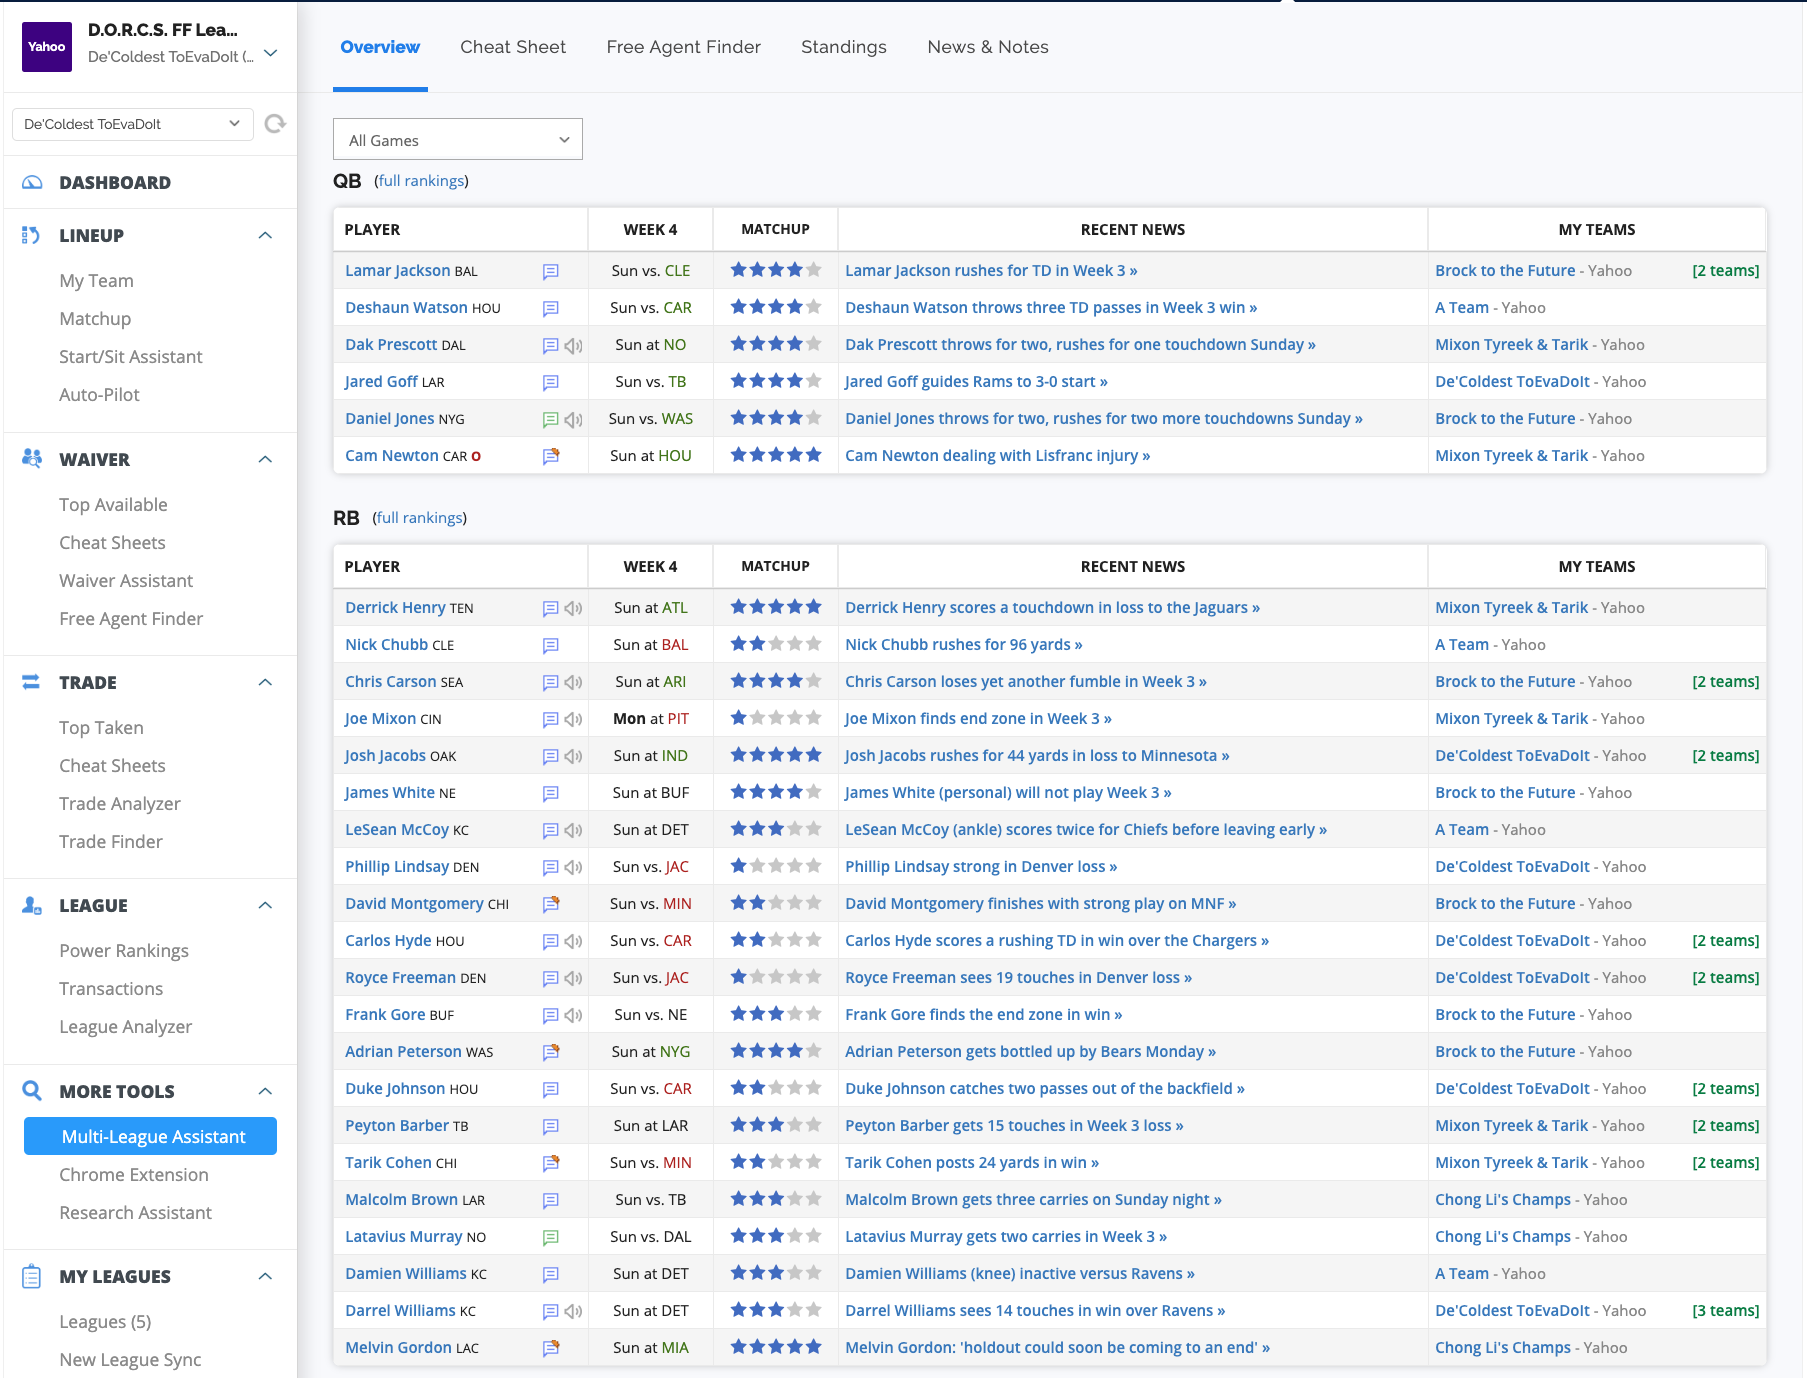Viewport: 1807px width, 1378px height.
Task: Open Derrick Henry's Mixon Tyreek & Tarik team
Action: pyautogui.click(x=1511, y=608)
